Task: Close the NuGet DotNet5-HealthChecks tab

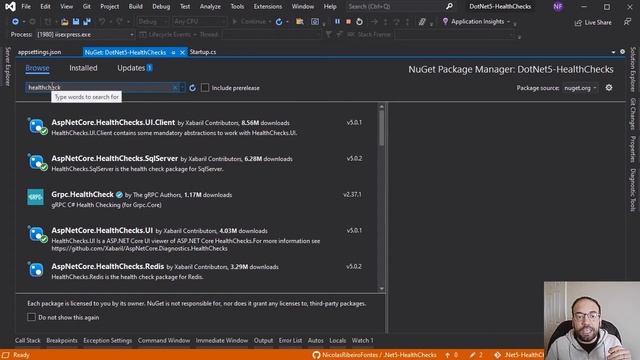Action: point(182,53)
